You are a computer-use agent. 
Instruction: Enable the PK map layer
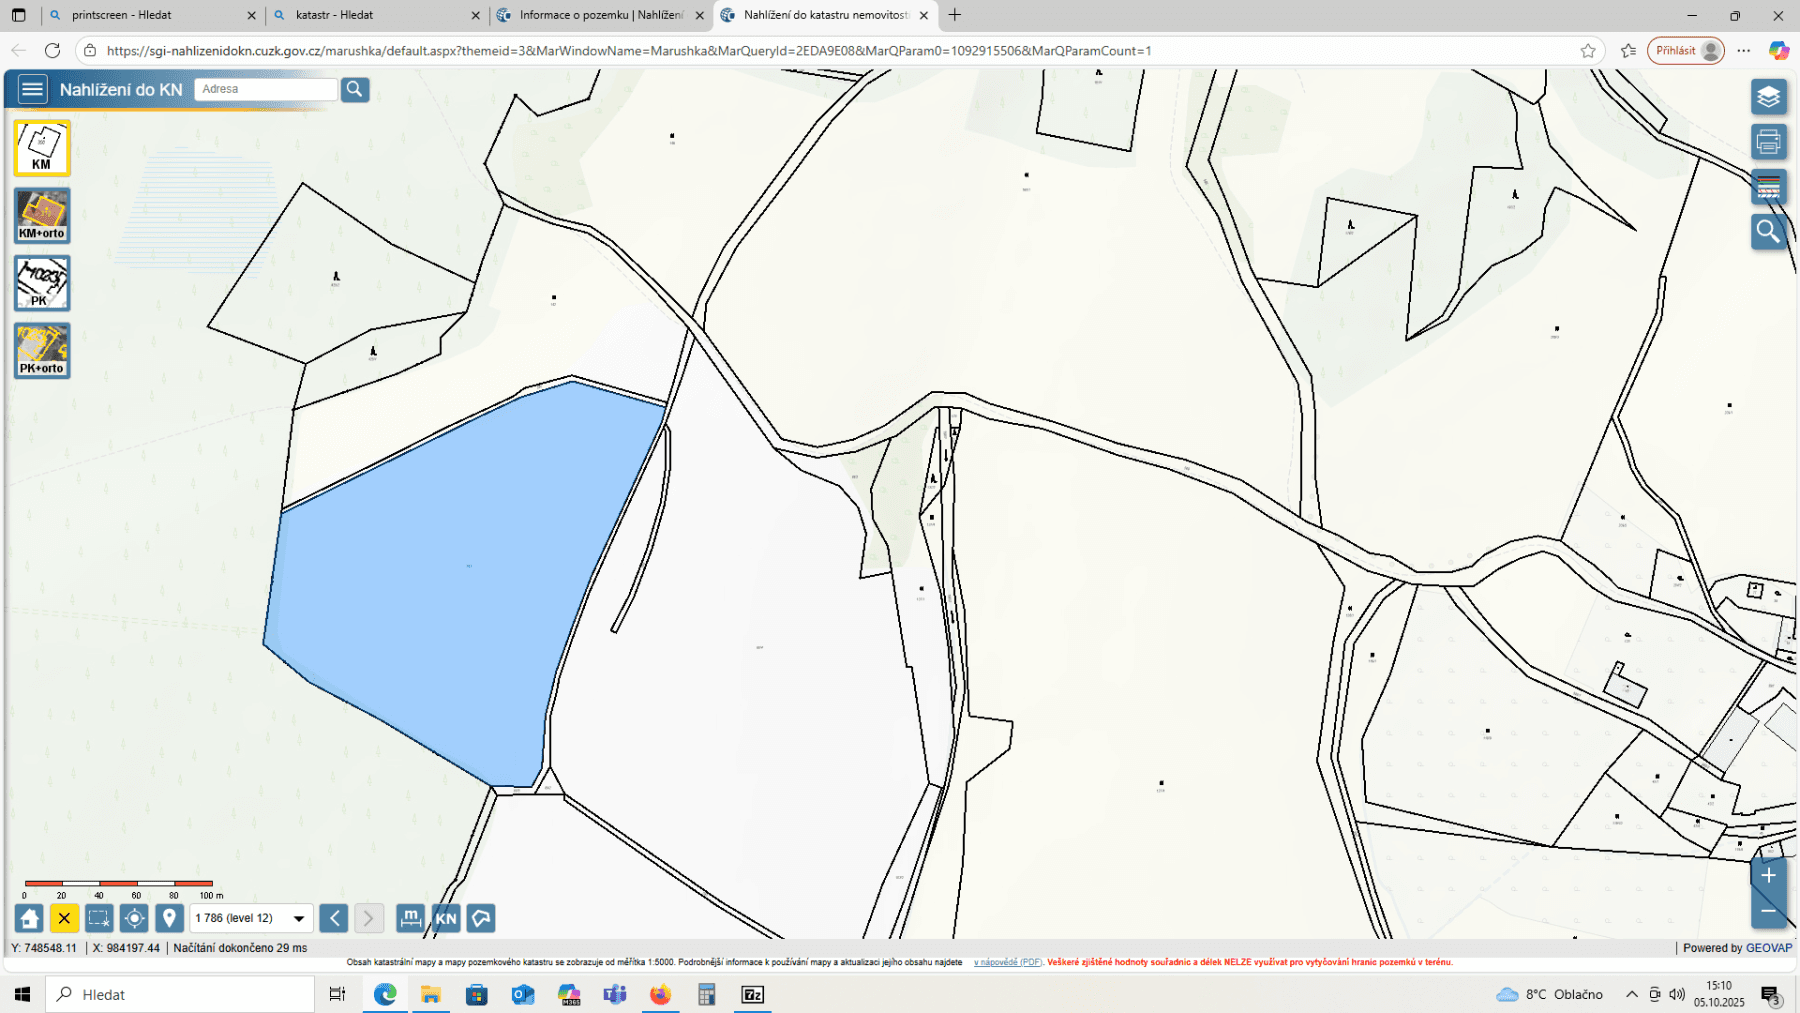click(x=41, y=283)
